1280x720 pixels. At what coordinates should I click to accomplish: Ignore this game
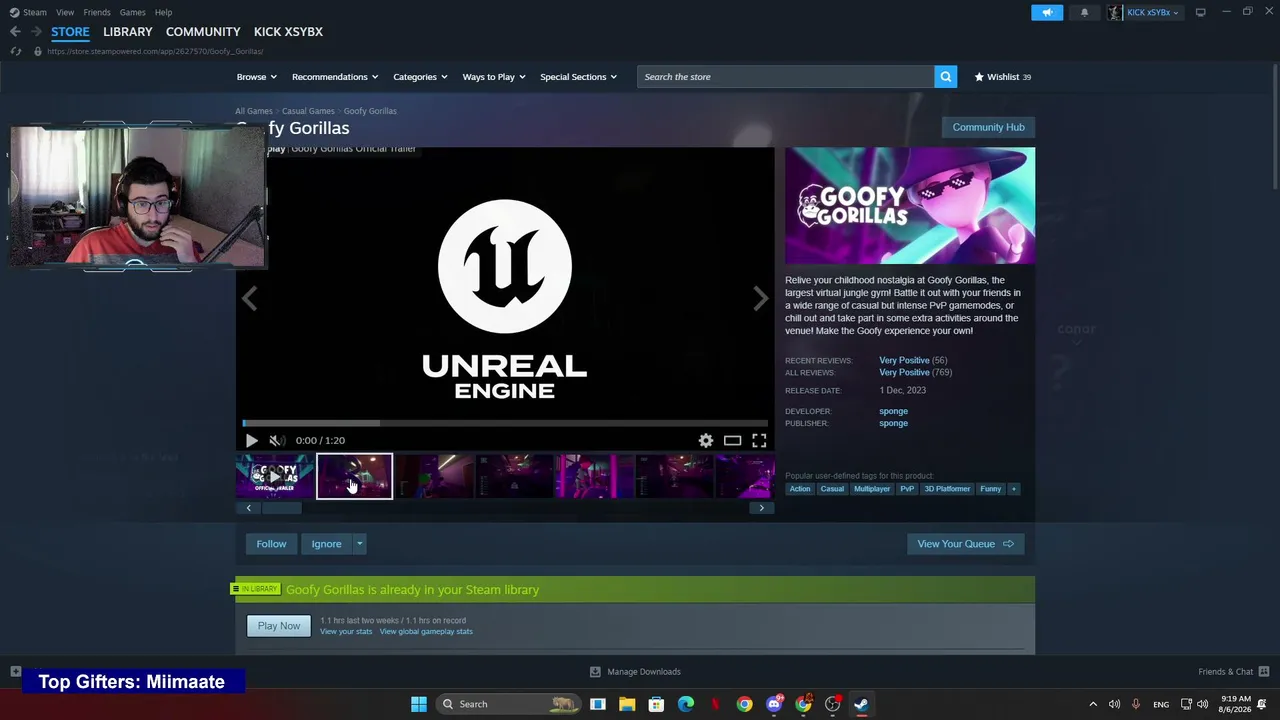click(326, 544)
